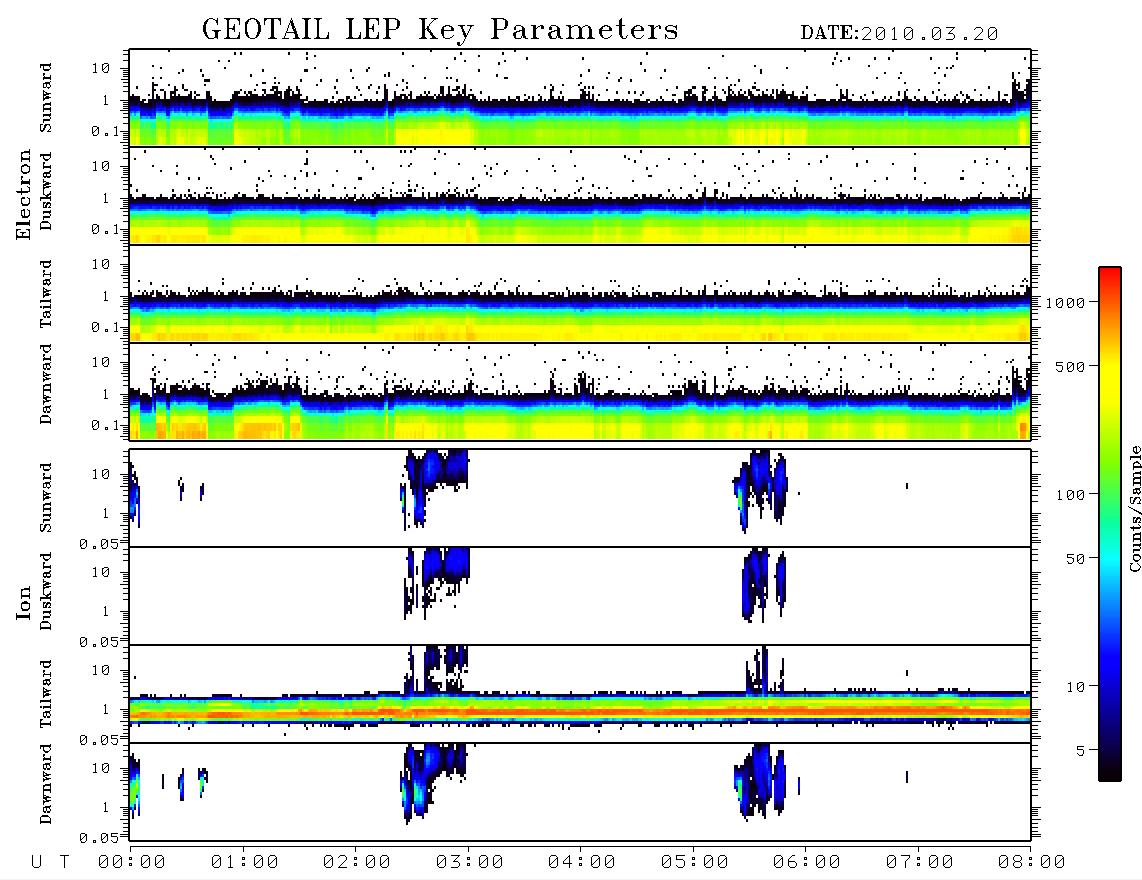The width and height of the screenshot is (1142, 880).
Task: Click inside the Electron Tailward spectrogram panel
Action: pyautogui.click(x=580, y=294)
